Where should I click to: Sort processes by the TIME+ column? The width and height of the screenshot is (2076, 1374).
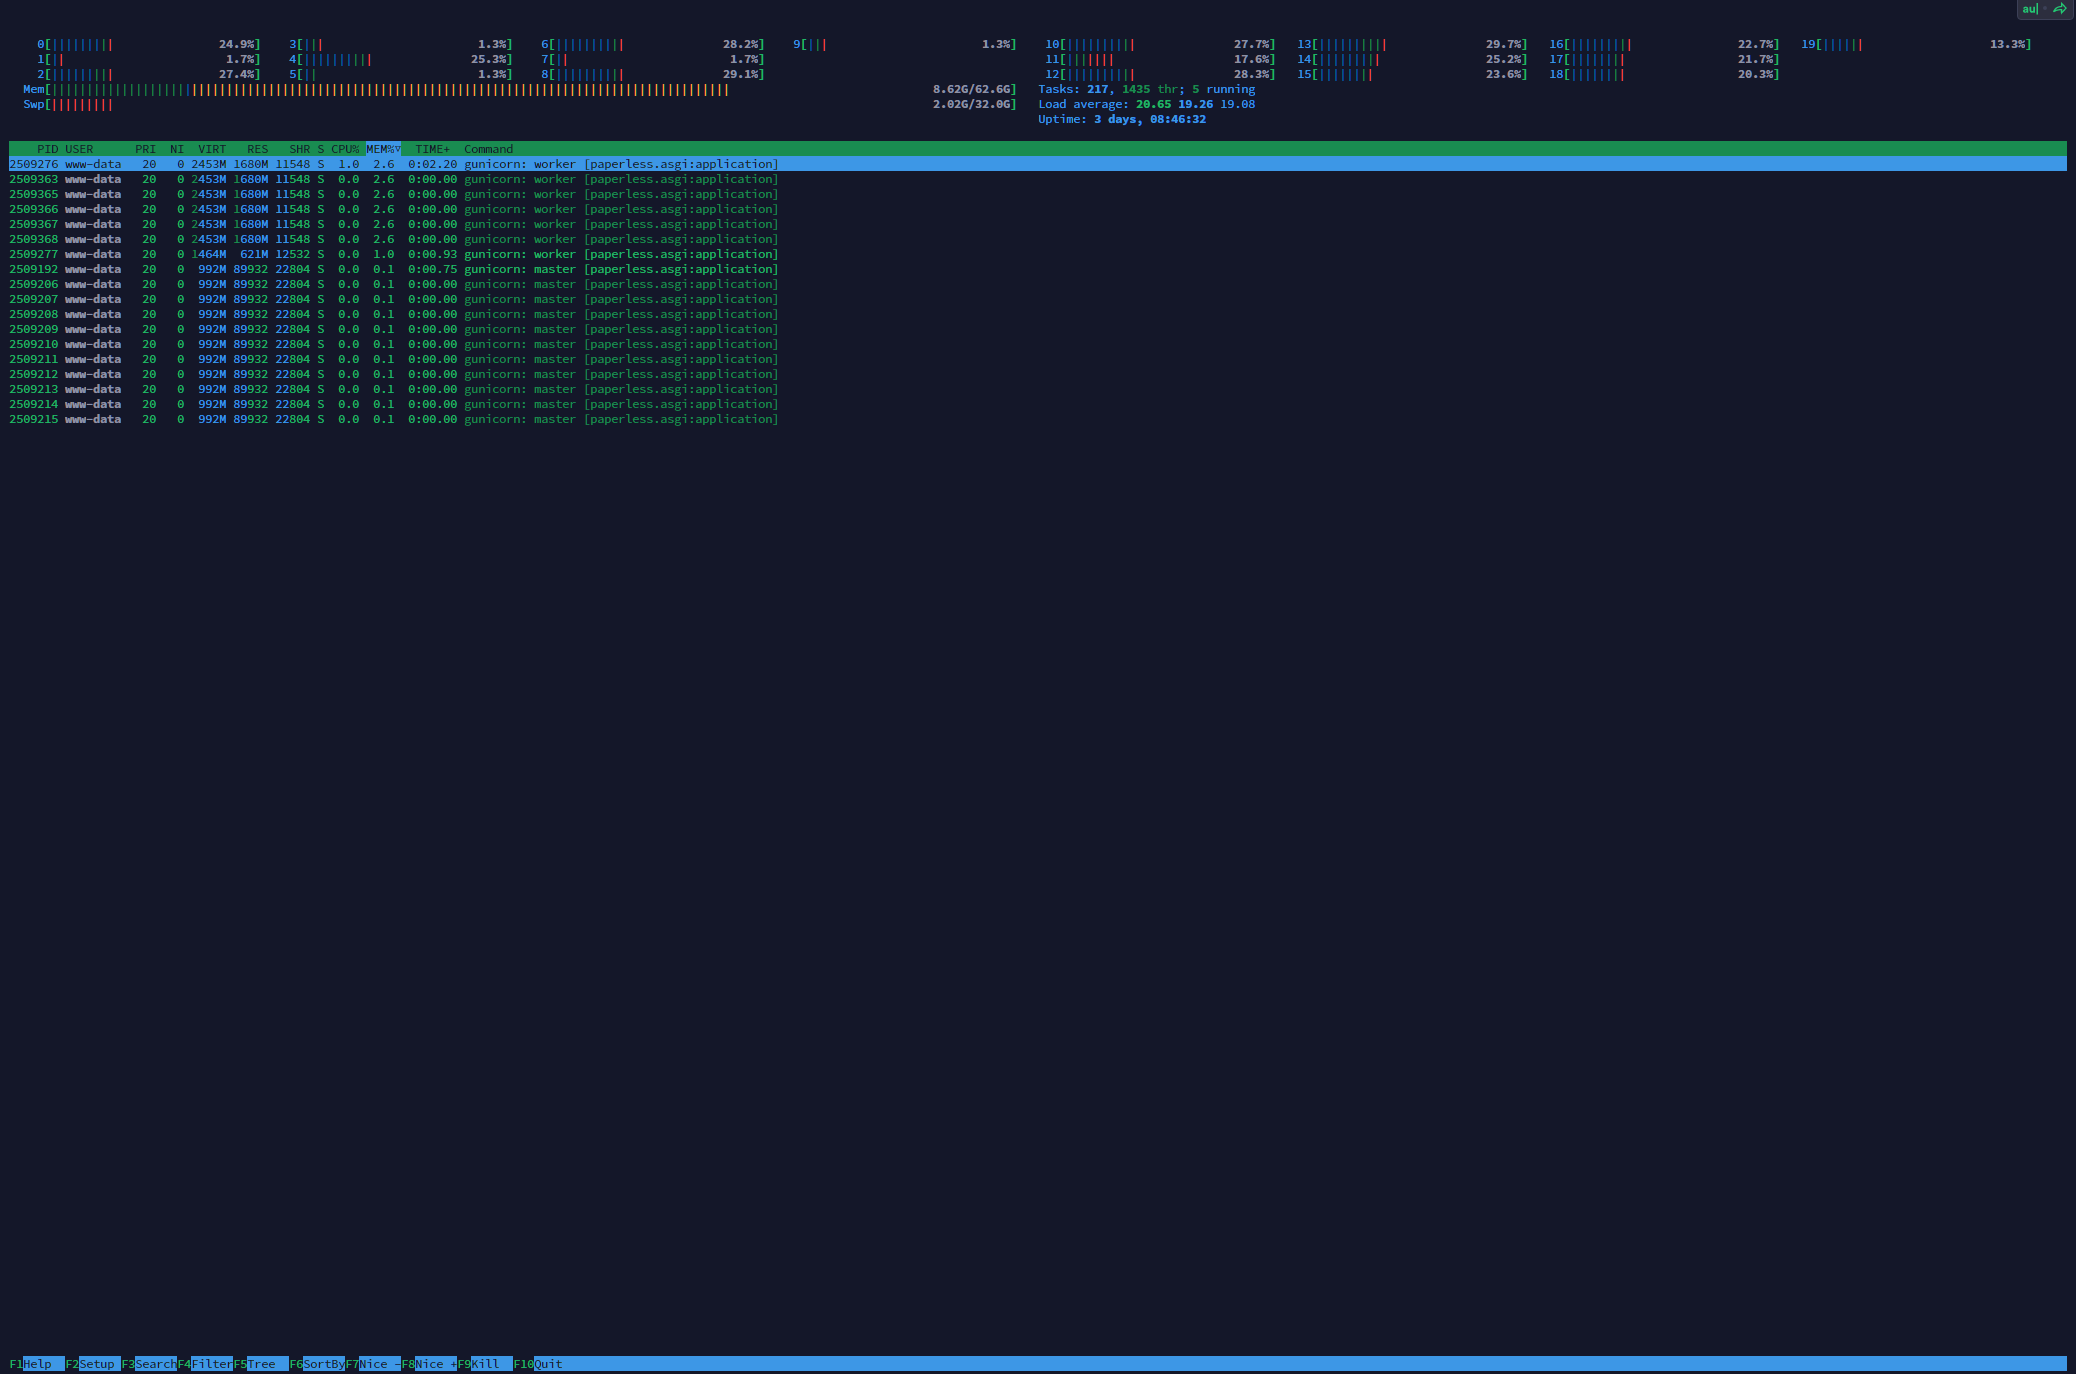click(432, 148)
